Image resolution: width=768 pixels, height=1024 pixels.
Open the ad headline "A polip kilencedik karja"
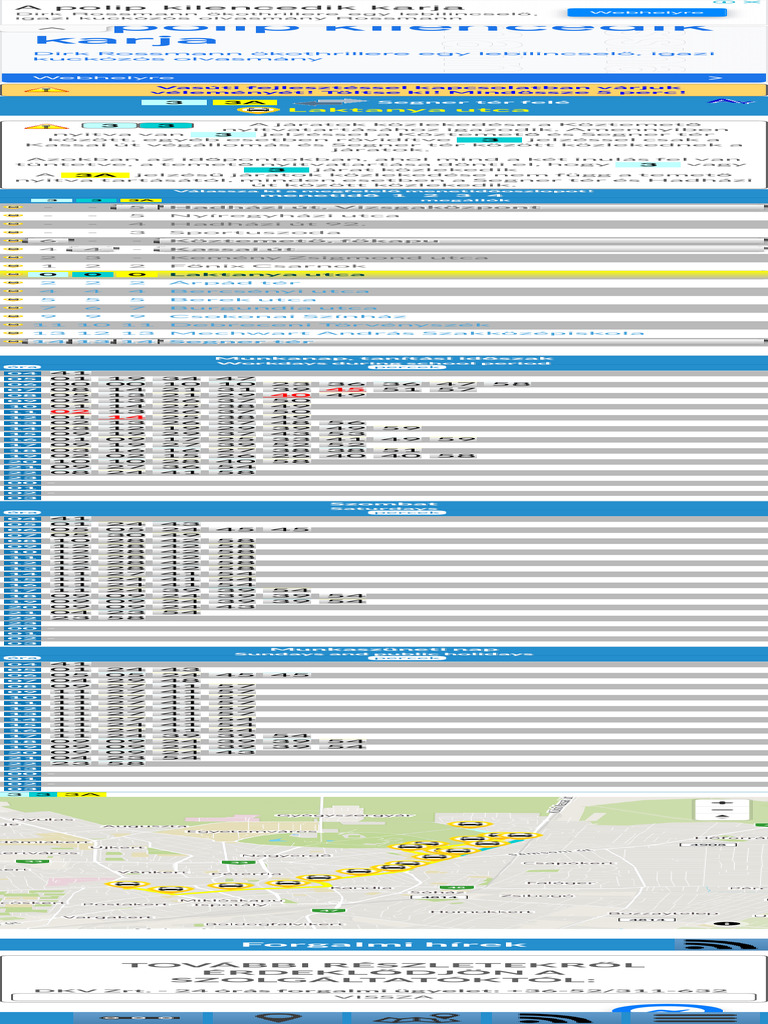239,7
